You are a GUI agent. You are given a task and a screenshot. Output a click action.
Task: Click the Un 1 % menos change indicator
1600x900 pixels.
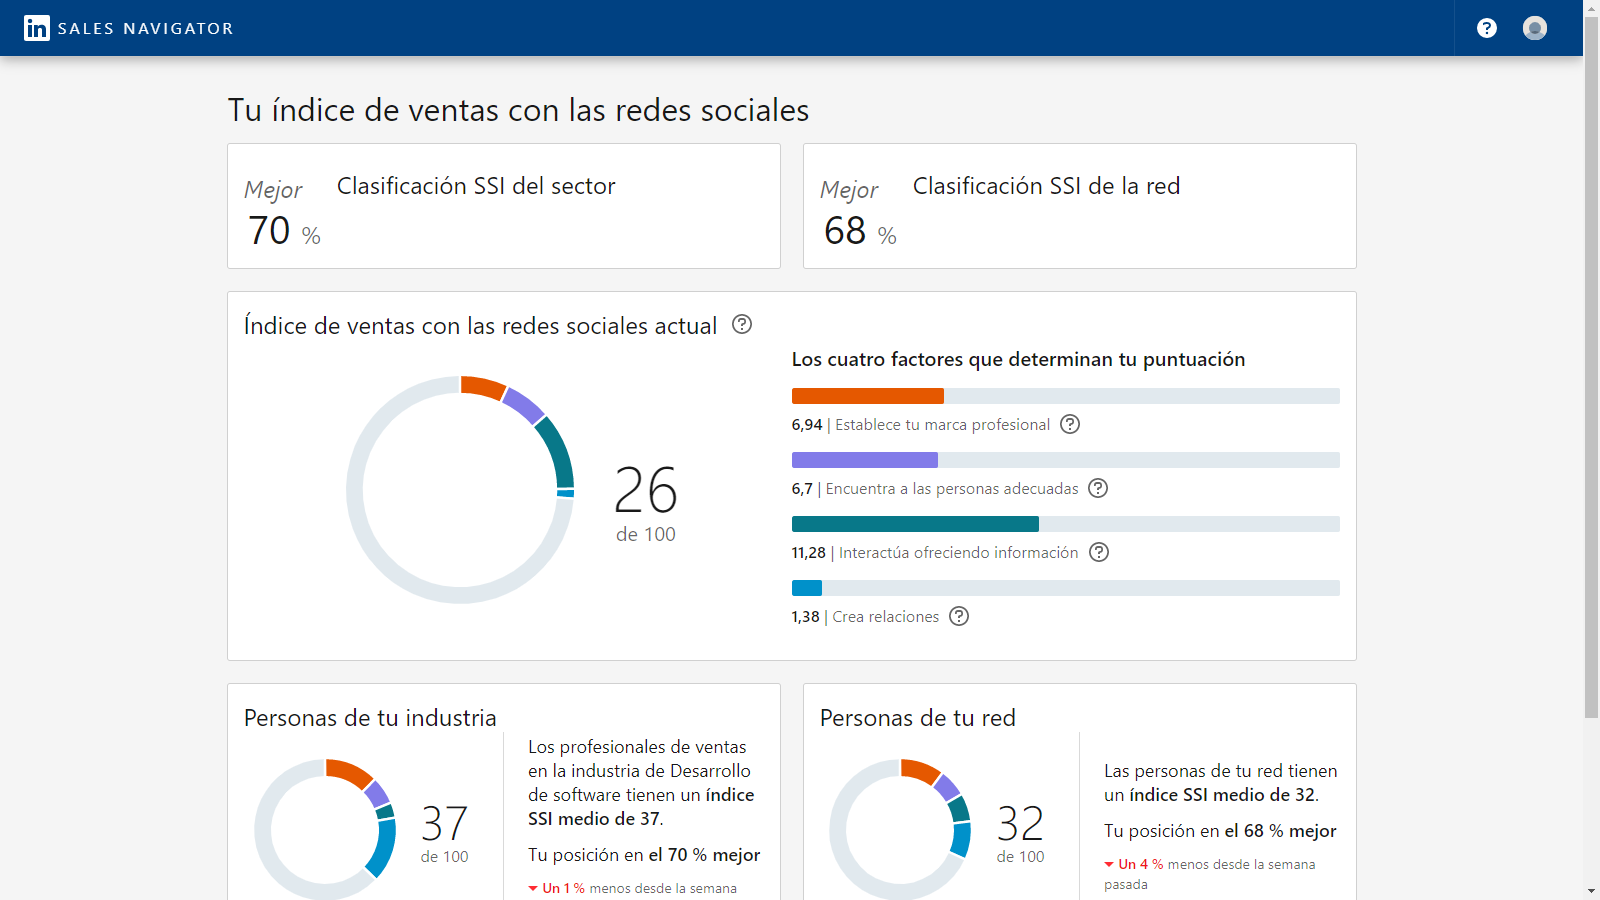(633, 888)
